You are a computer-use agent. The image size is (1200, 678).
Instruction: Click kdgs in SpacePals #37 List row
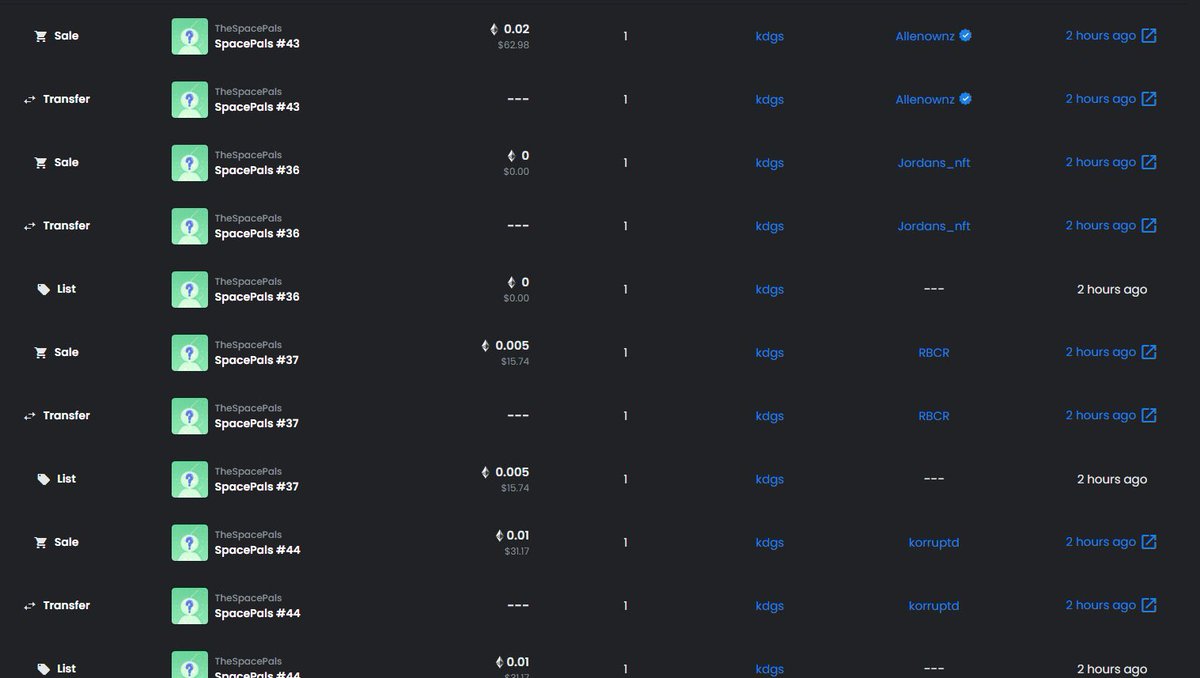coord(769,479)
